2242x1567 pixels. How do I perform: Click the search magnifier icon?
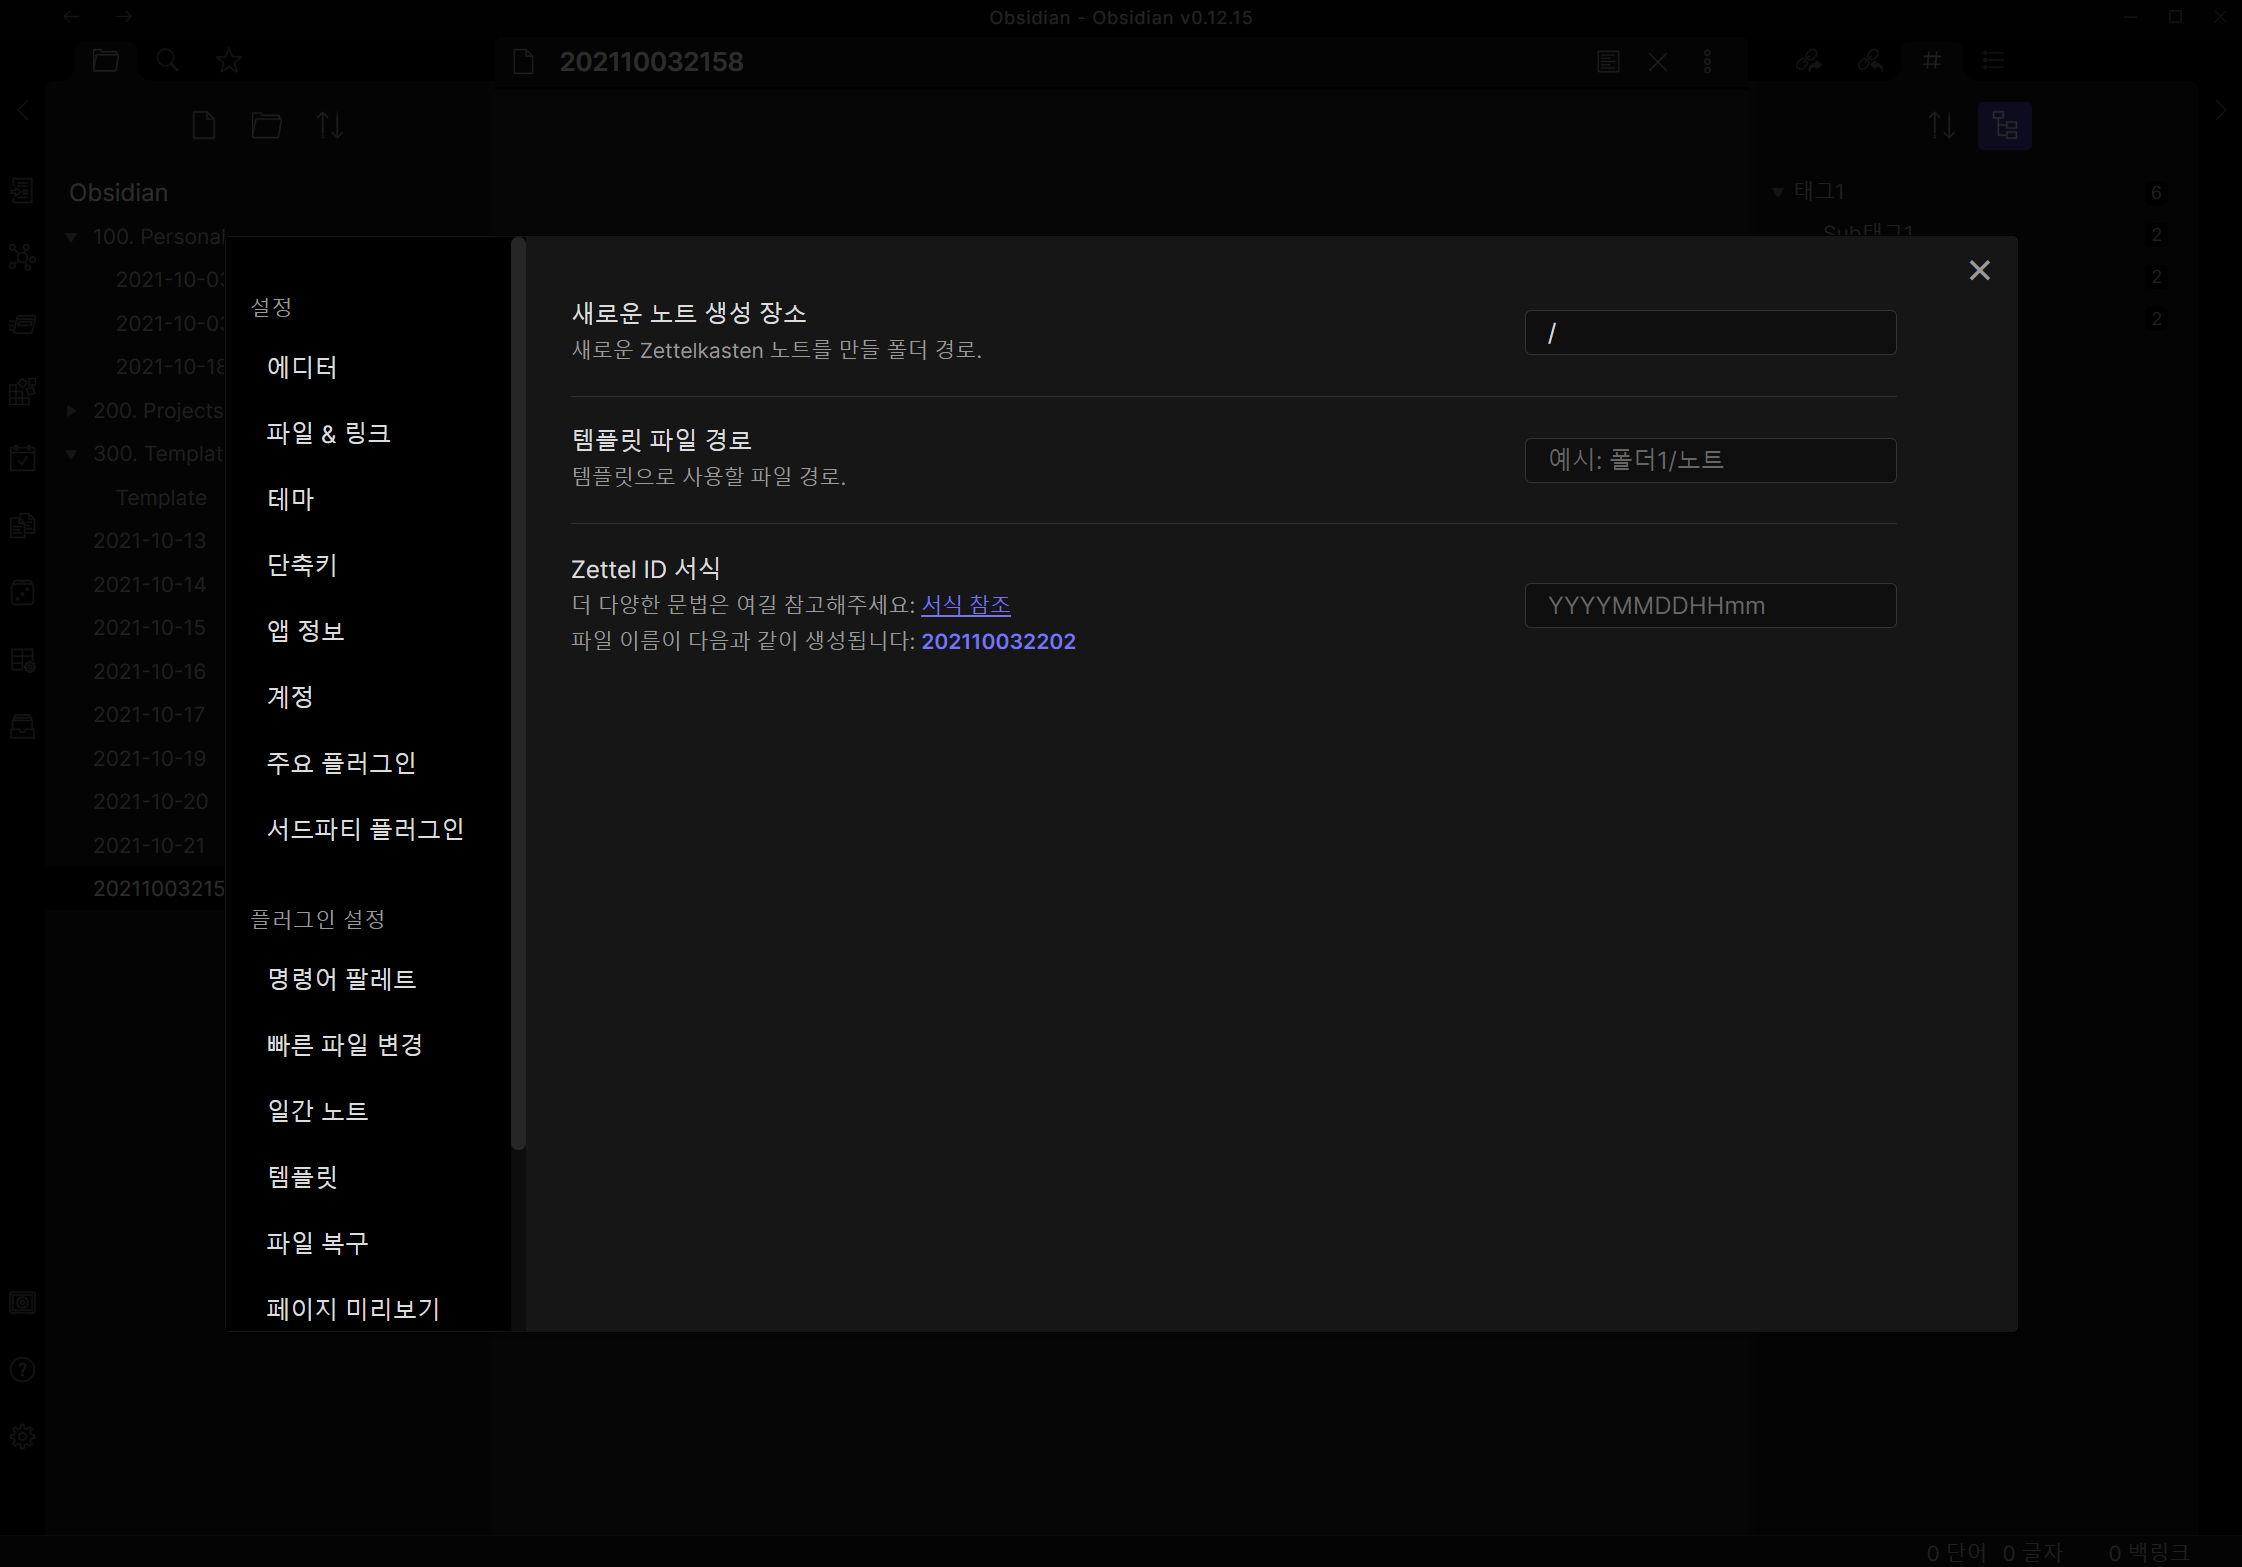[x=168, y=61]
